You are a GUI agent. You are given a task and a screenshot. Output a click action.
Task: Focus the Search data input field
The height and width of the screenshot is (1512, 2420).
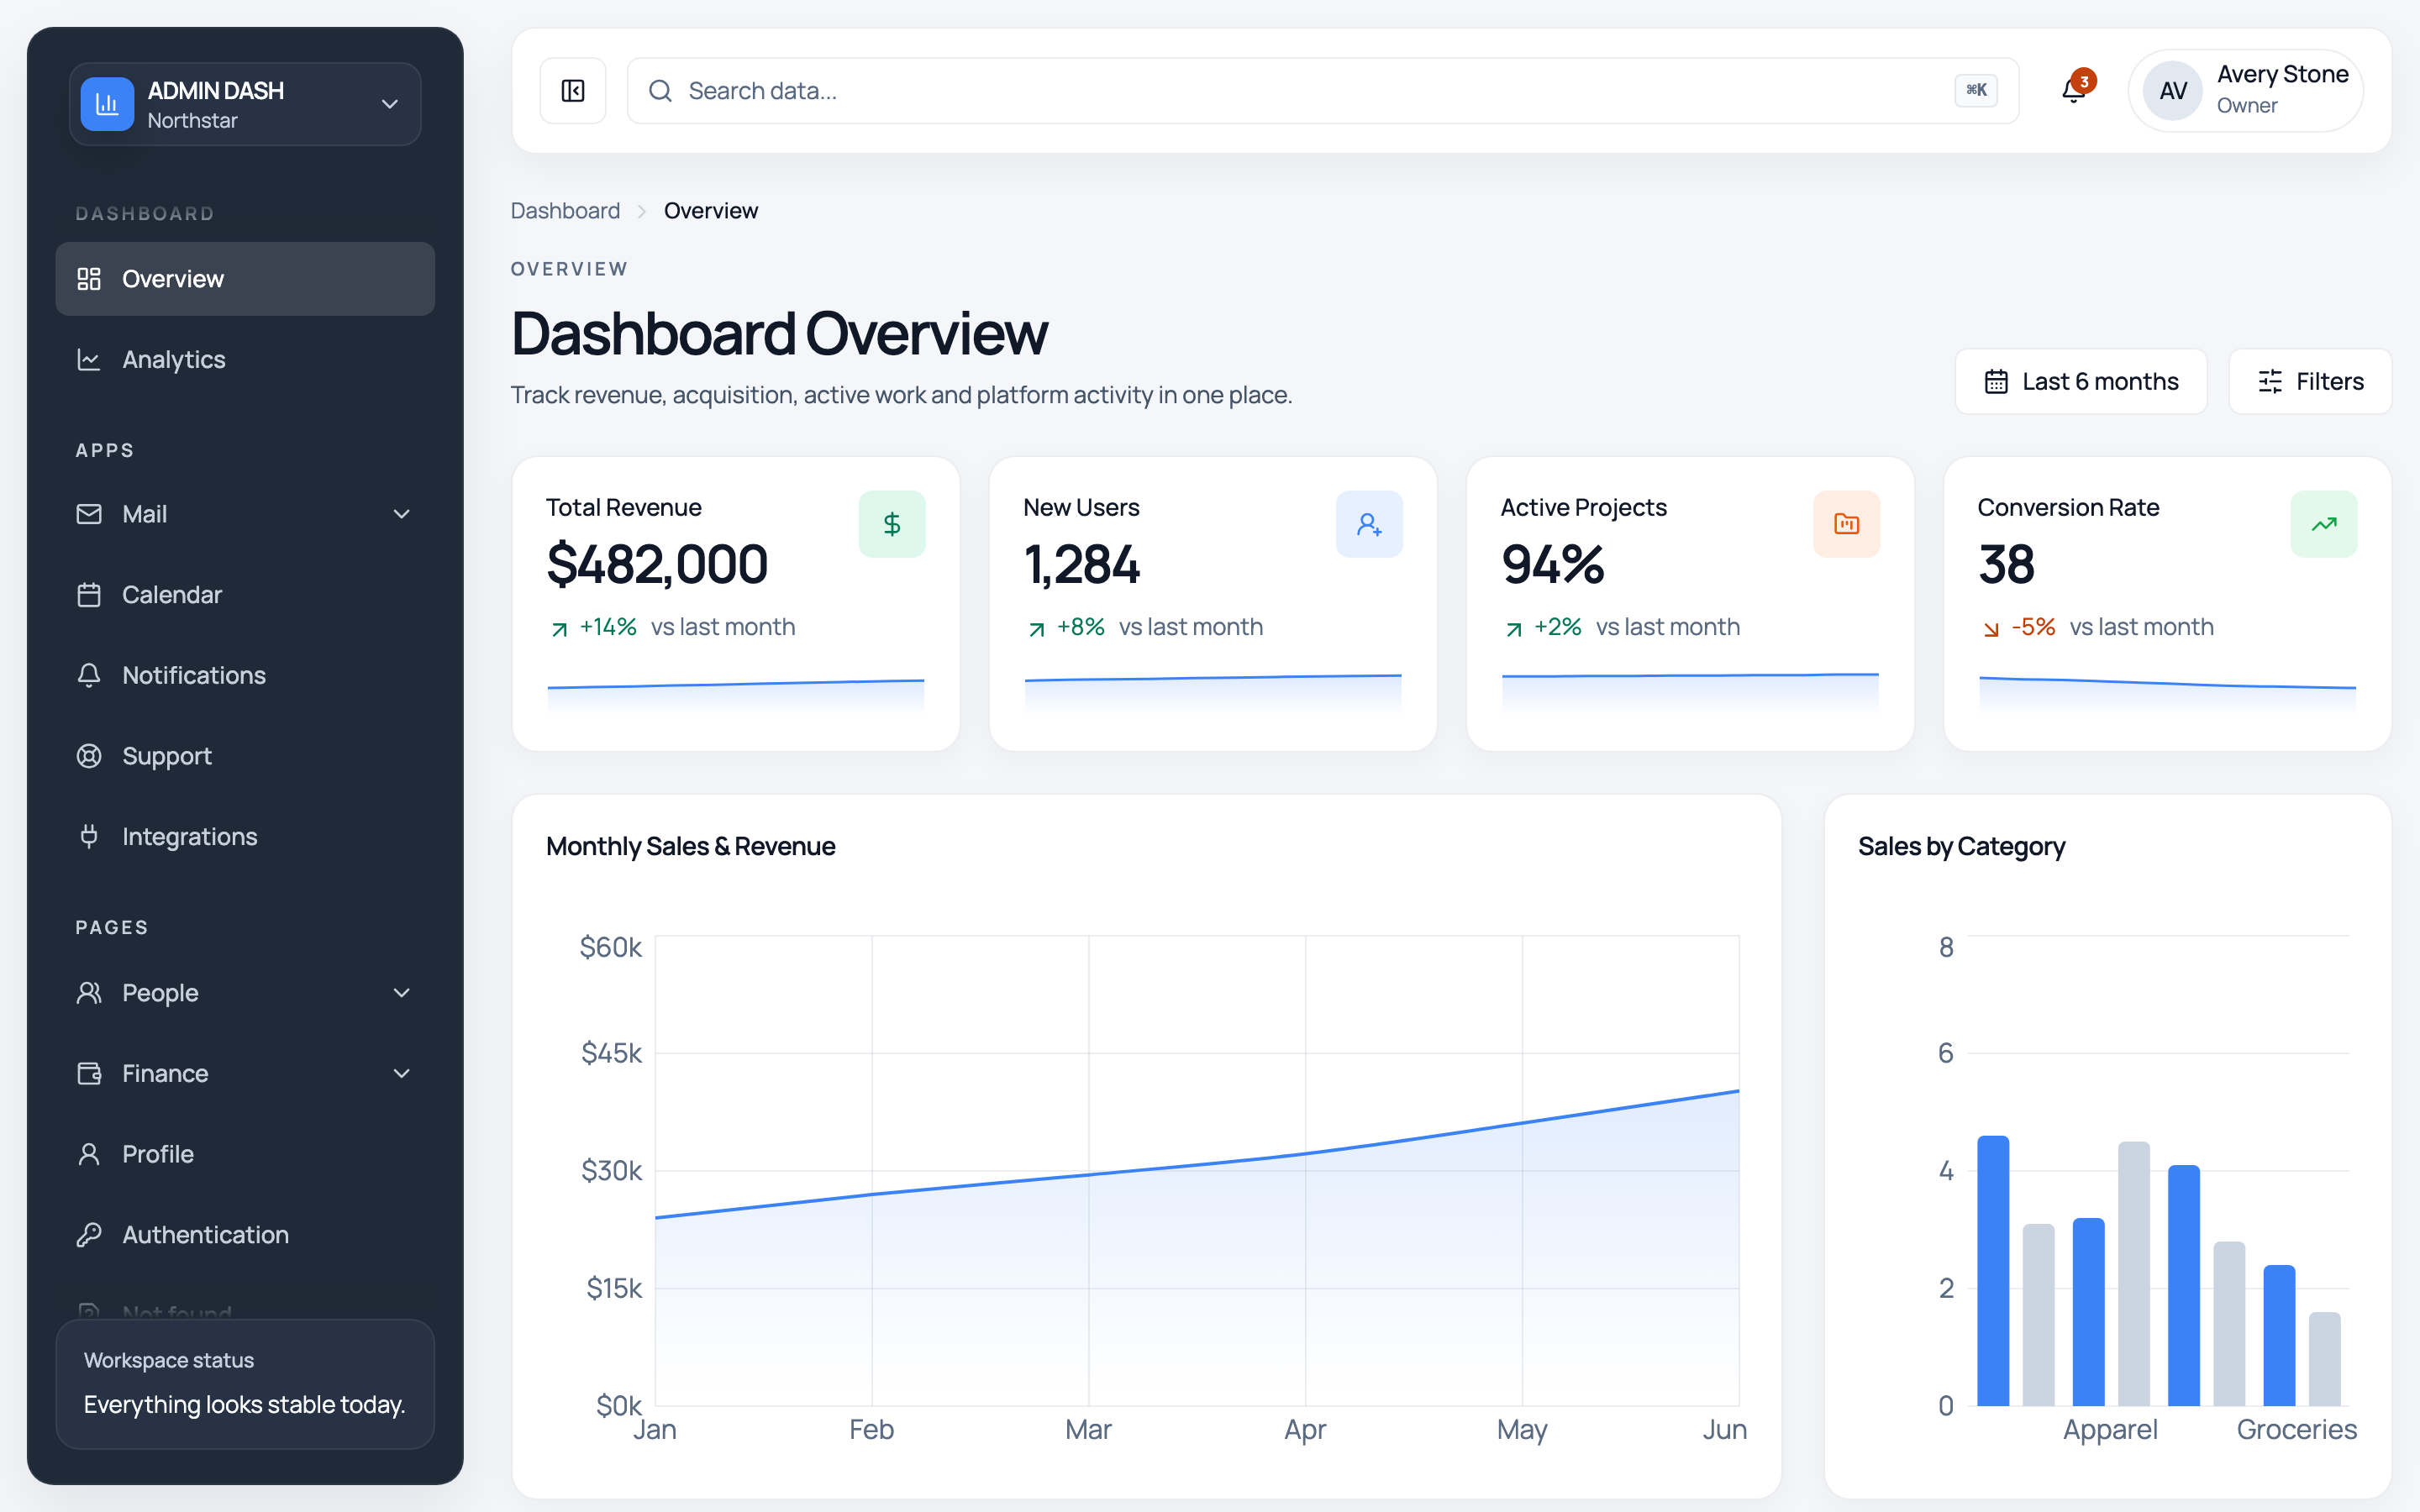pyautogui.click(x=1322, y=91)
